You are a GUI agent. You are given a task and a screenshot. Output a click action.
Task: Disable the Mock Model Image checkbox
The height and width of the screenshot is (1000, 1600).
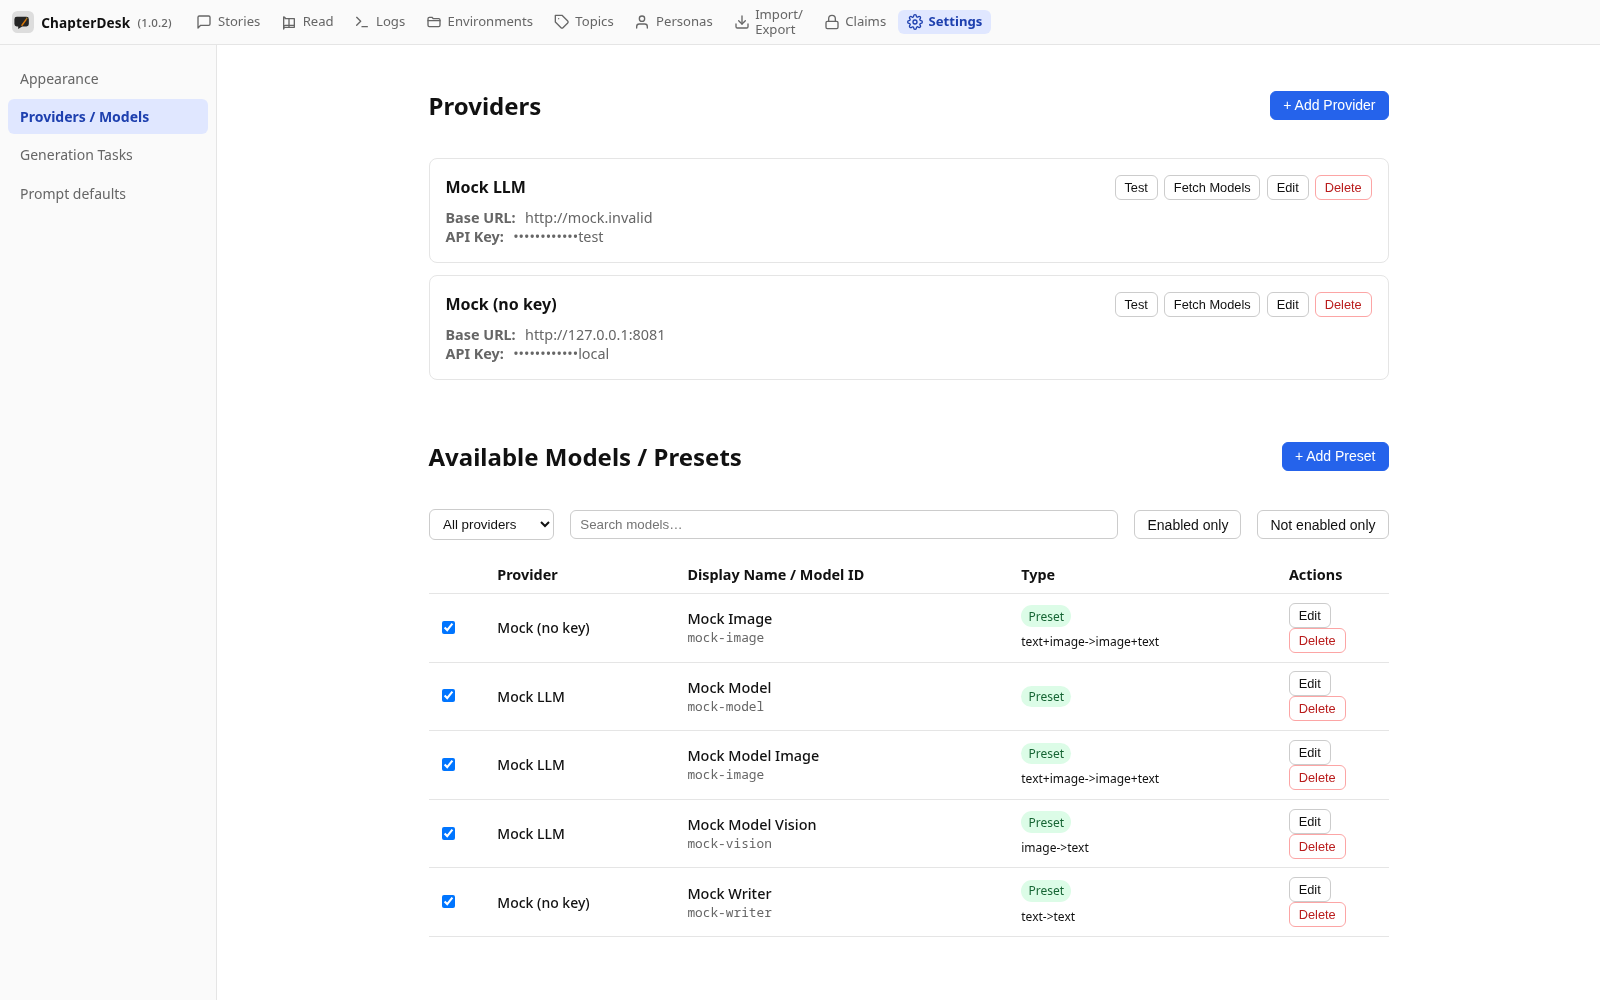coord(448,764)
